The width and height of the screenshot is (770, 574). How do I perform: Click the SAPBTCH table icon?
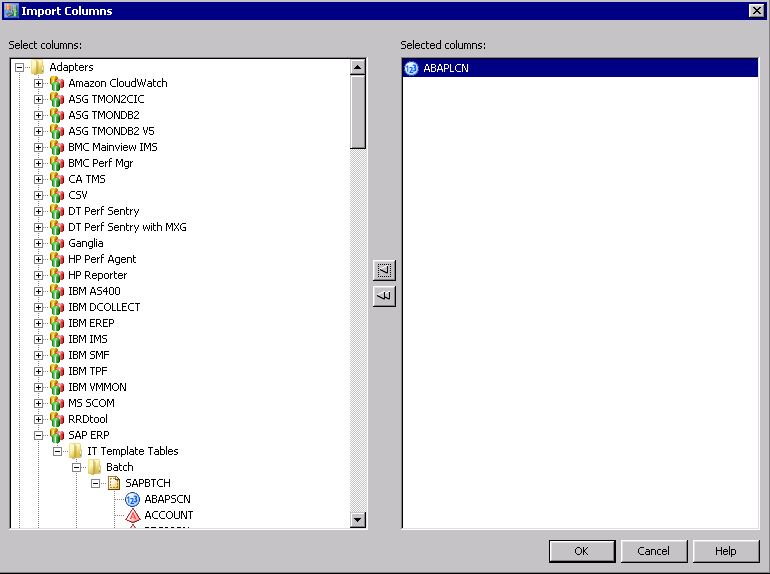pos(114,483)
